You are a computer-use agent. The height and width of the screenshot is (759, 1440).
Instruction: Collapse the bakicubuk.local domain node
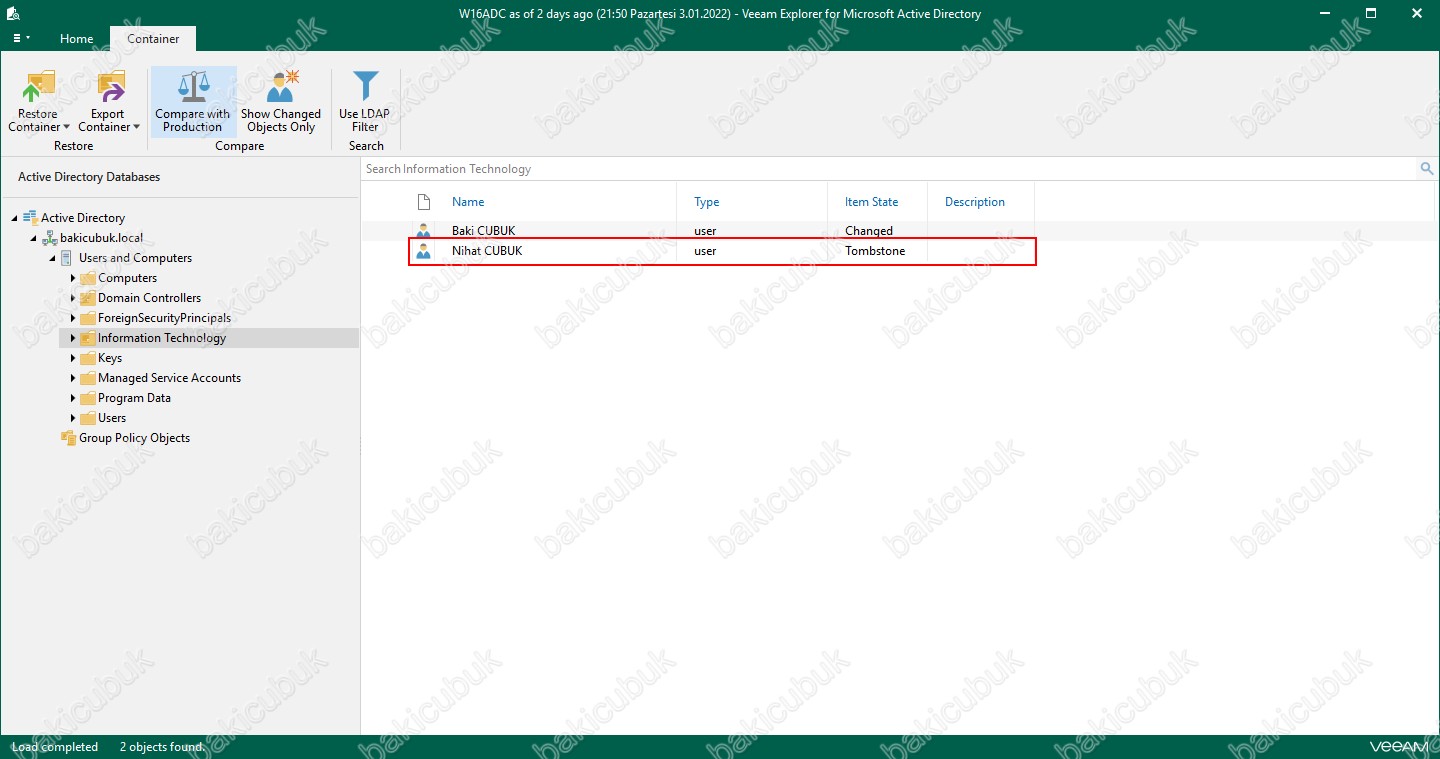[x=34, y=238]
